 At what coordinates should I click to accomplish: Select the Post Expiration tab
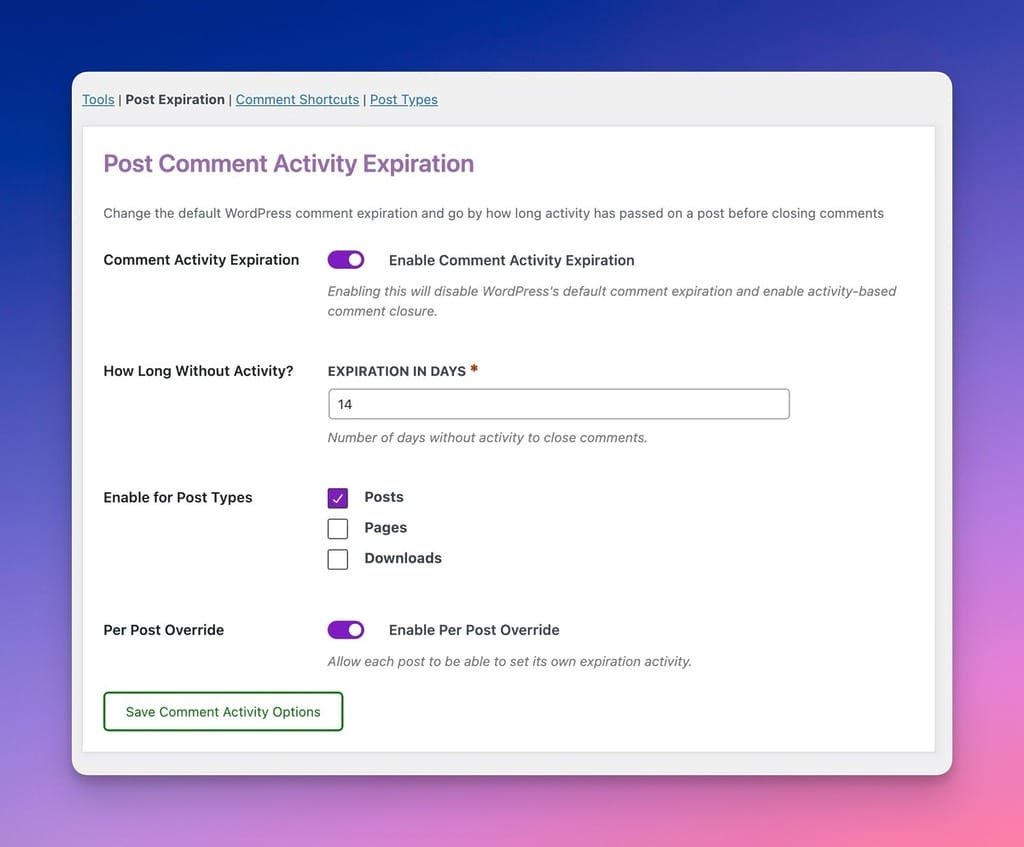(175, 99)
